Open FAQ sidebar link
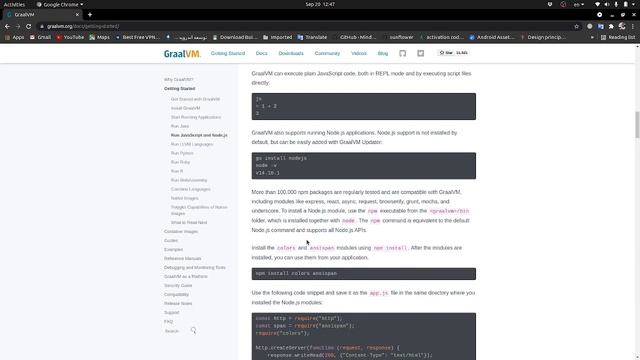This screenshot has height=360, width=640. (169, 321)
